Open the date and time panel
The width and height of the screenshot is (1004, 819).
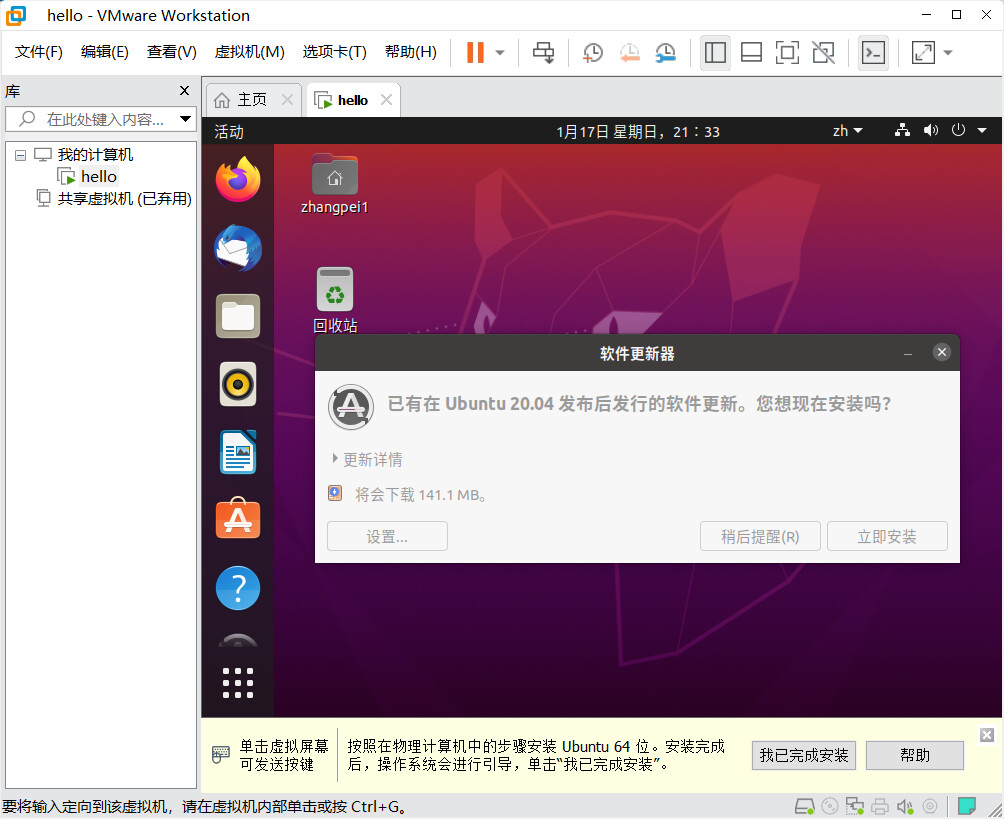point(638,132)
